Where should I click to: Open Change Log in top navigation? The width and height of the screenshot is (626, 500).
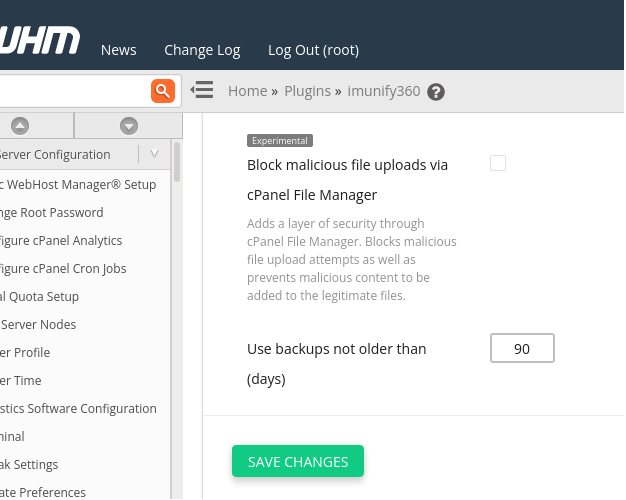point(202,50)
